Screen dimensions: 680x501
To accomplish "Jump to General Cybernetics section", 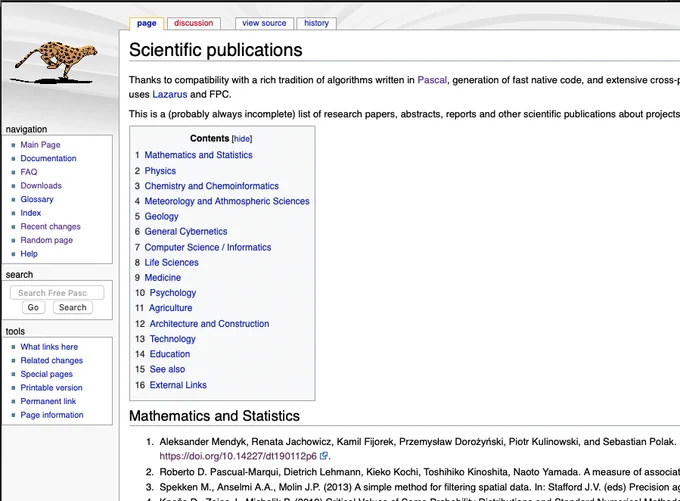I will [186, 232].
